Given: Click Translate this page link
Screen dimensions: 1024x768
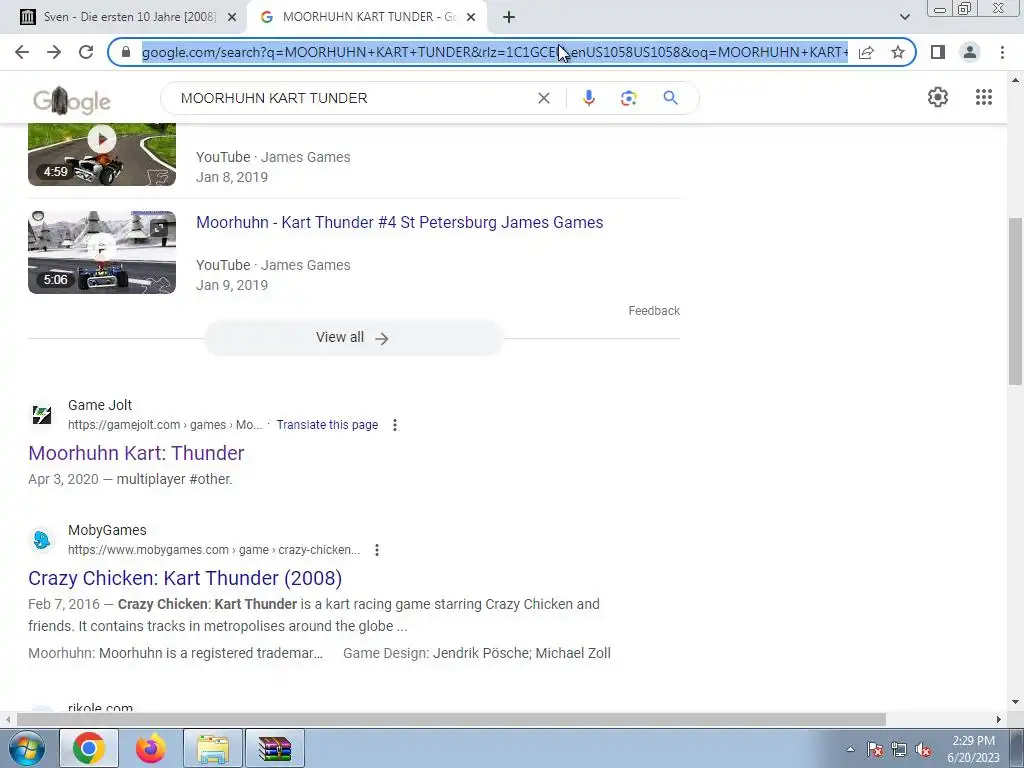Looking at the screenshot, I should tap(327, 425).
